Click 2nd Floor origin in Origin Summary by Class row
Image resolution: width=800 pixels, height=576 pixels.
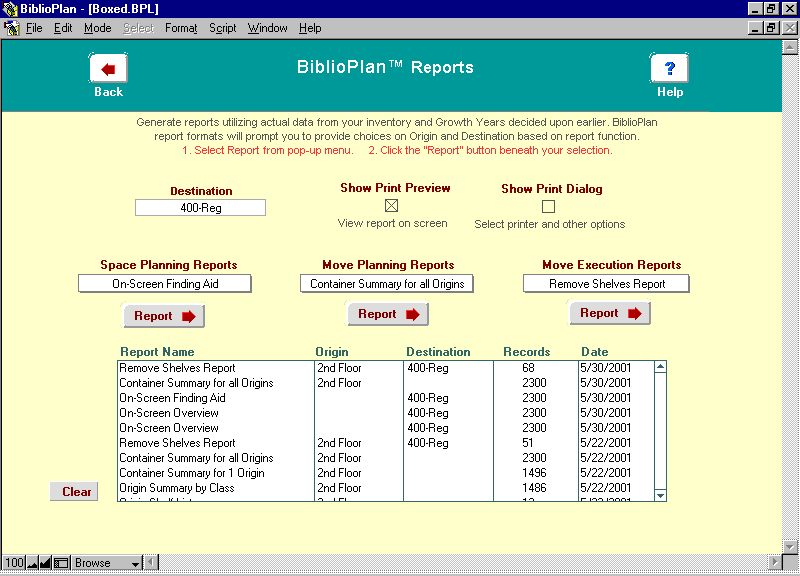point(339,488)
